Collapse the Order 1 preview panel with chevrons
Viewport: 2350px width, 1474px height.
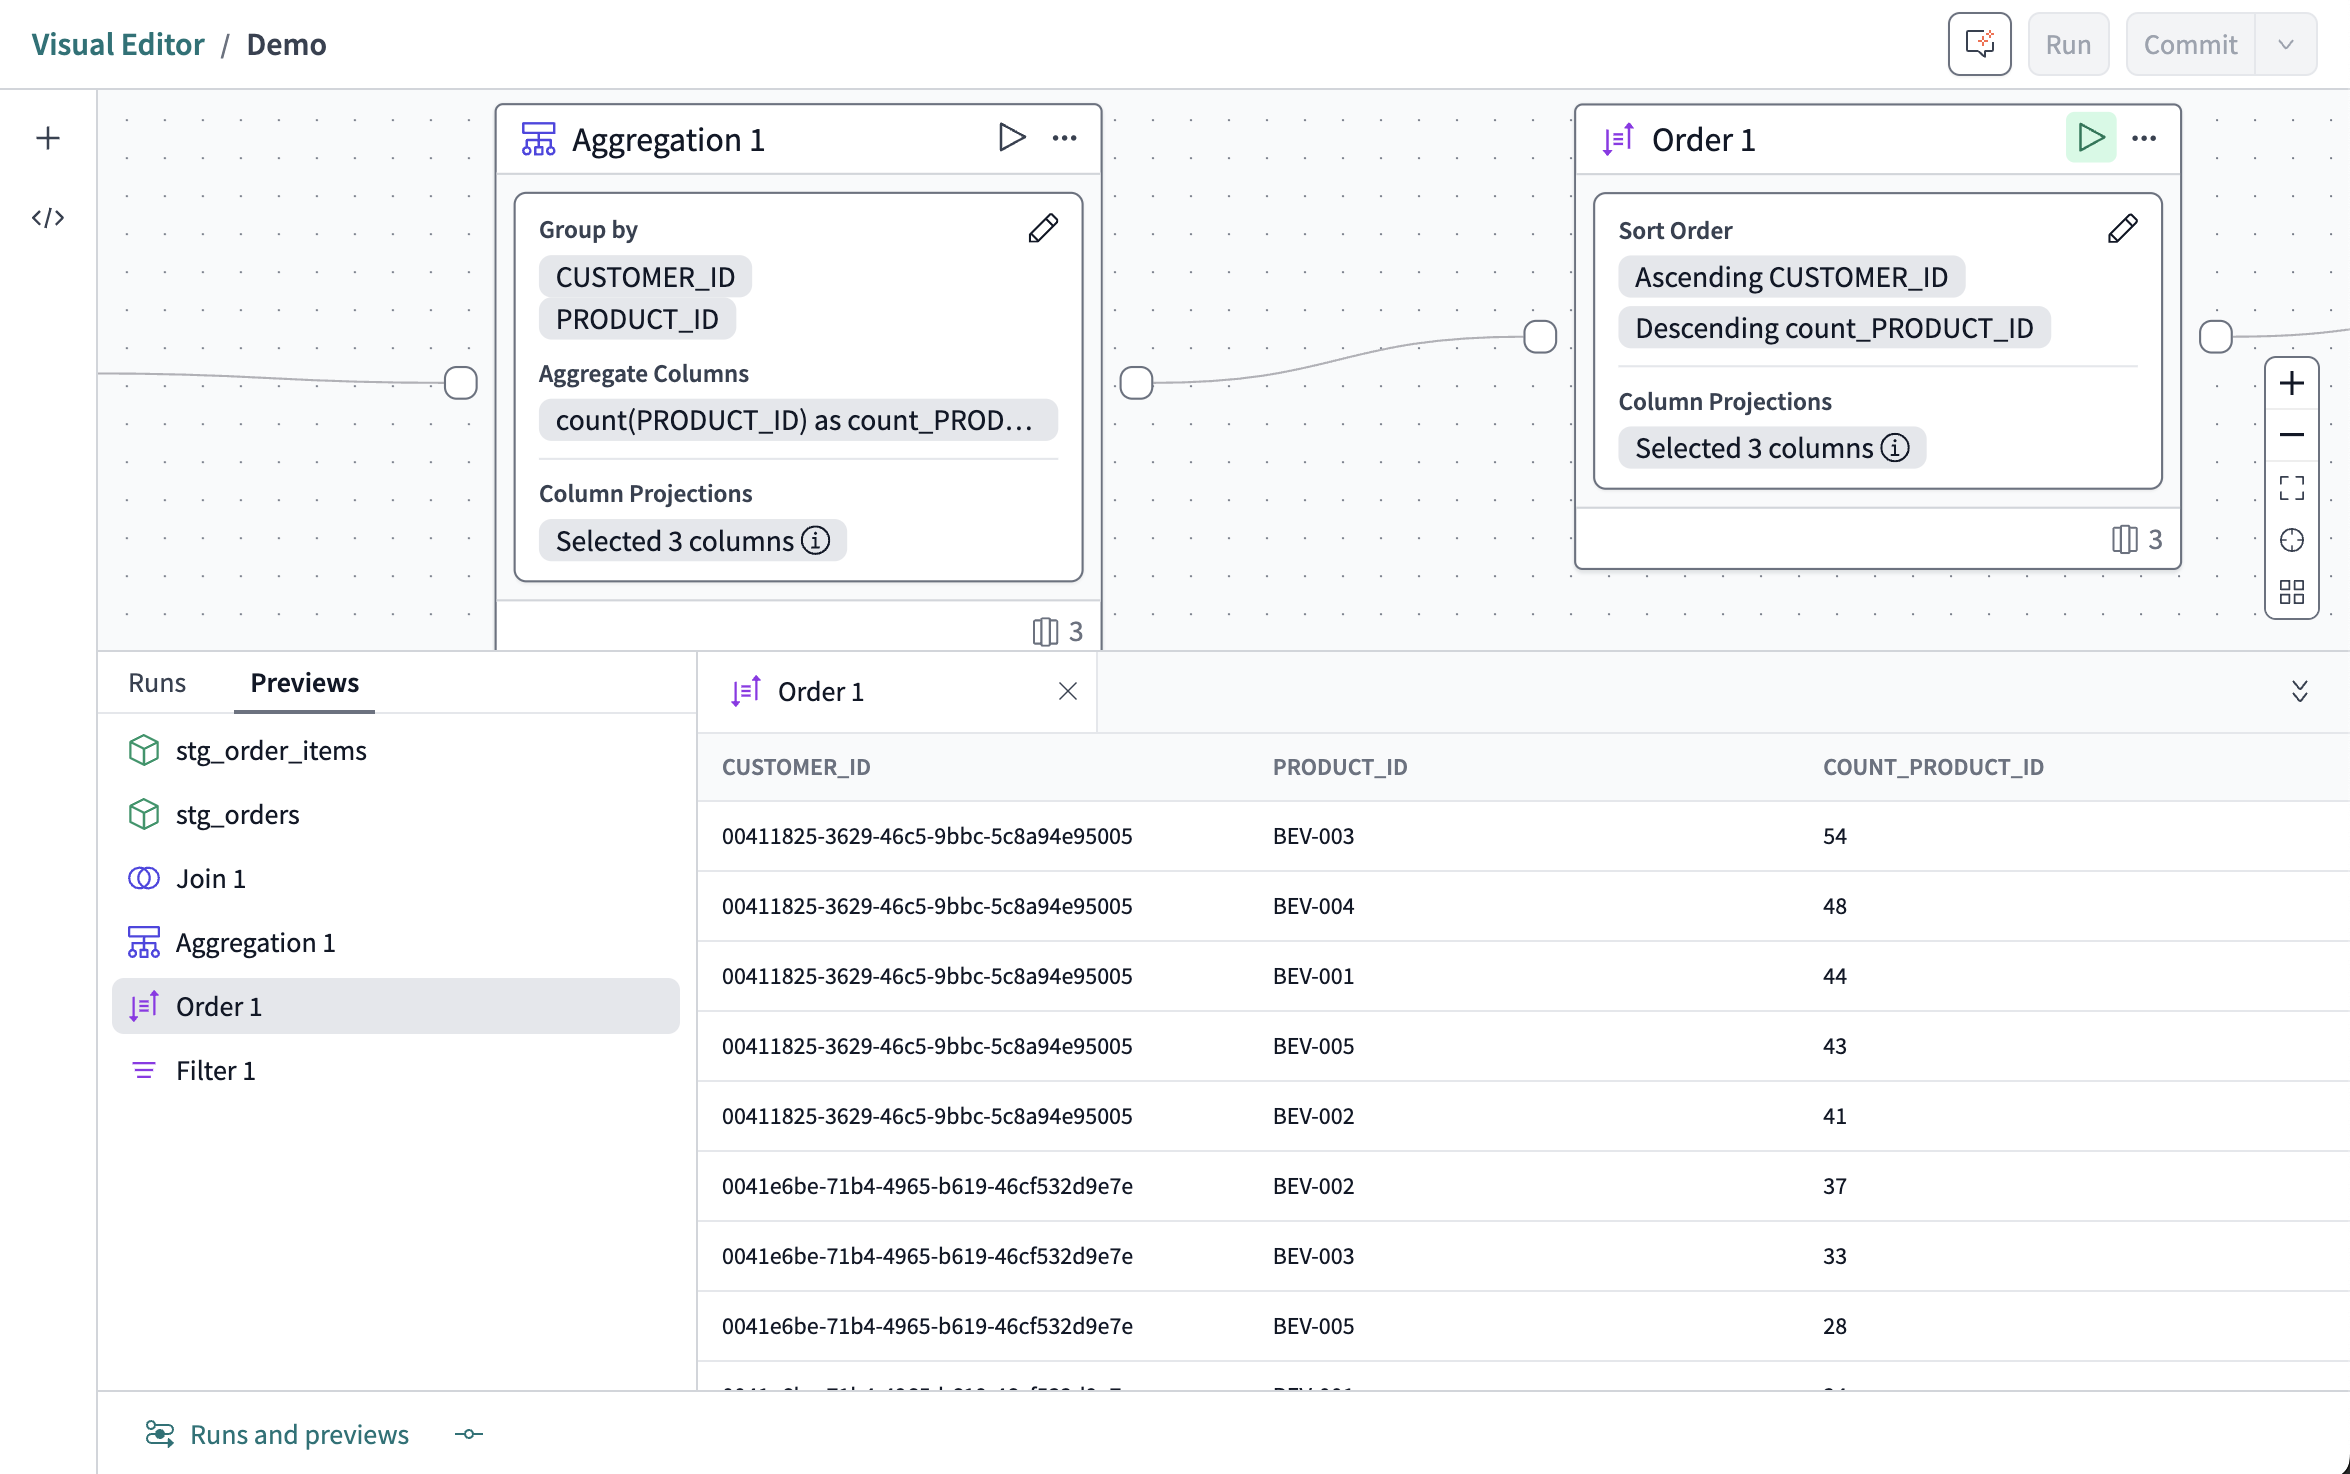point(2298,691)
